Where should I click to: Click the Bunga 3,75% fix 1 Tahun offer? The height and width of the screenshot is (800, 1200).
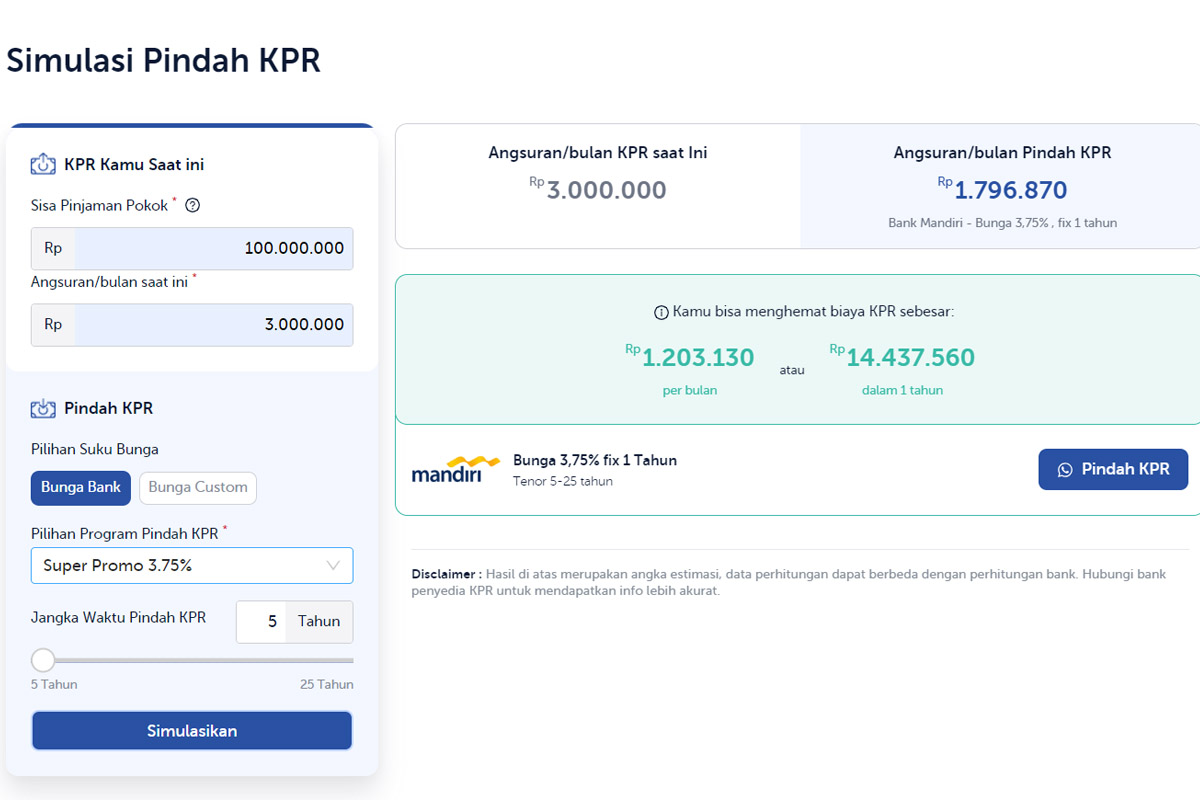pyautogui.click(x=595, y=461)
